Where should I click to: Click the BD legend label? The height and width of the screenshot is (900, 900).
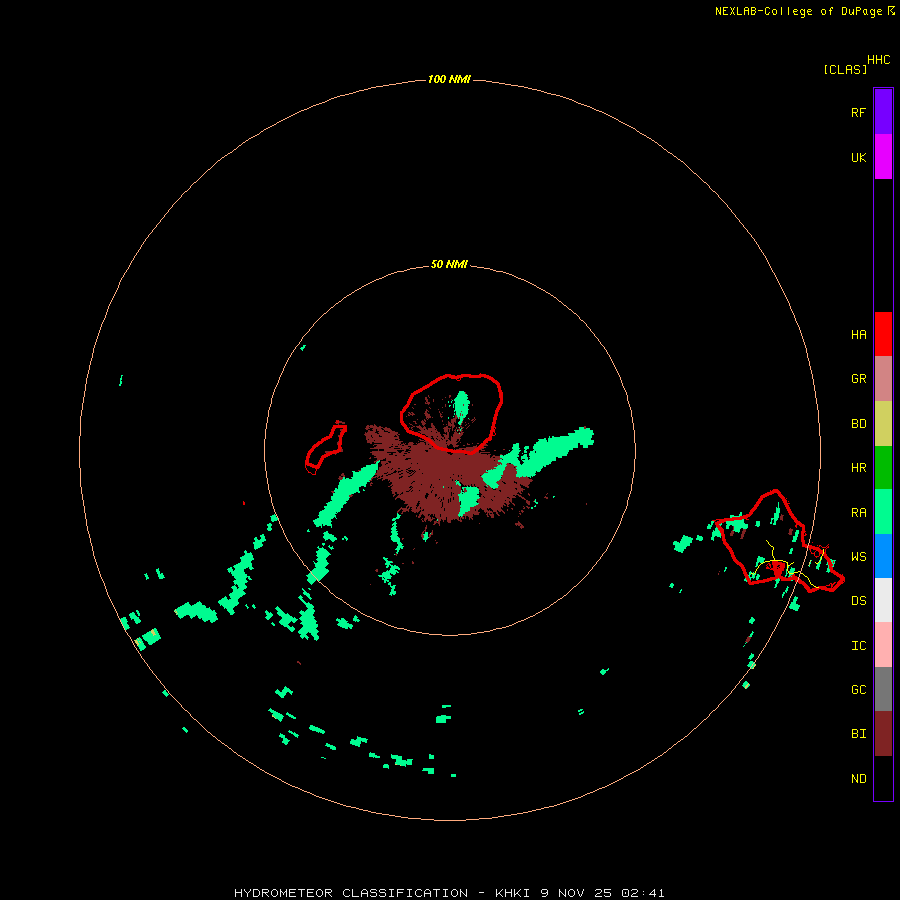point(858,424)
